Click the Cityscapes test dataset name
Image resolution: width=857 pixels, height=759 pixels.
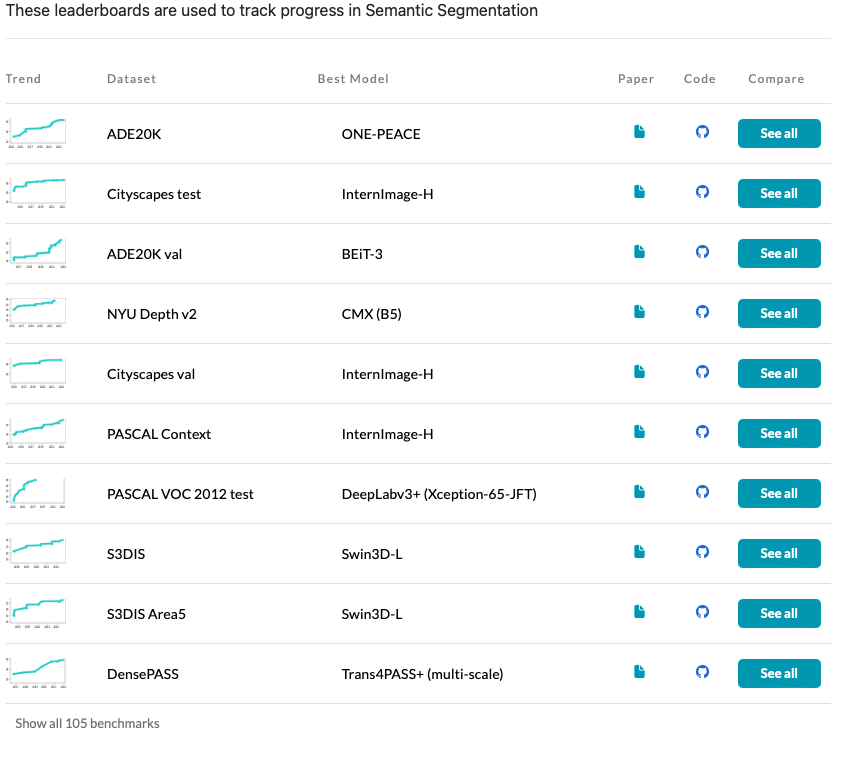point(154,194)
